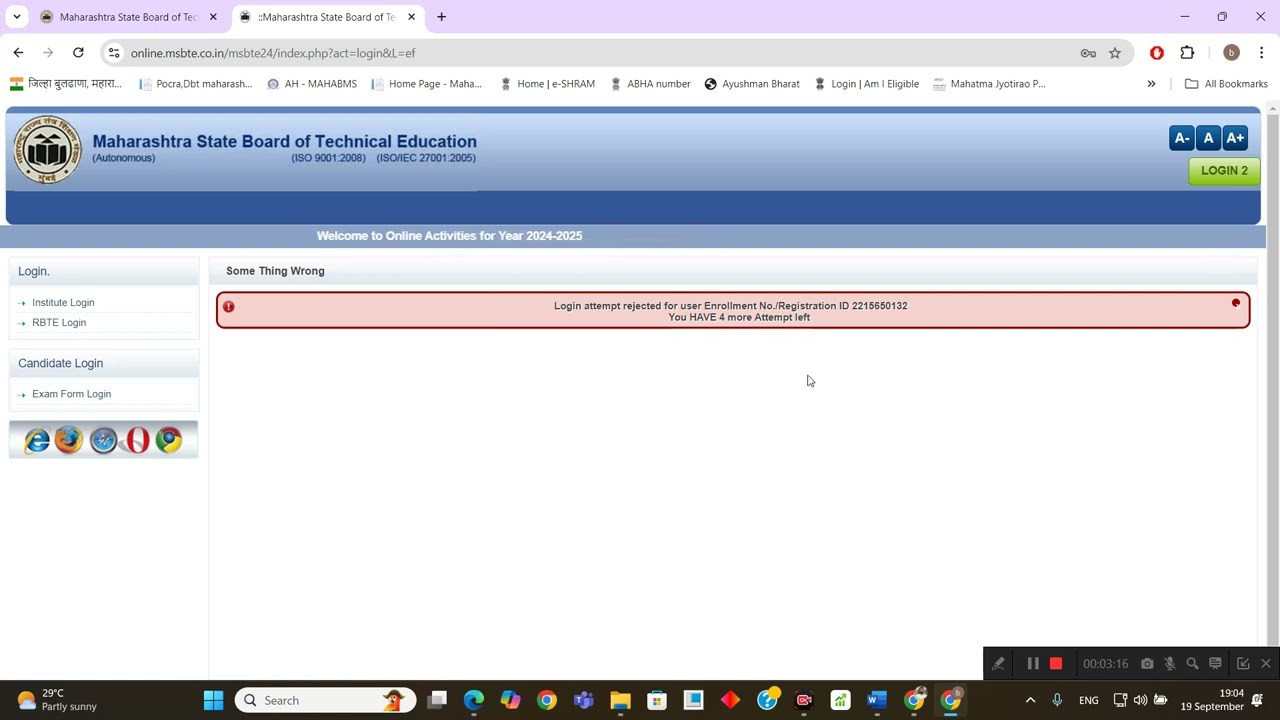Toggle the recorder microphone mute icon
The height and width of the screenshot is (720, 1280).
coord(1169,663)
